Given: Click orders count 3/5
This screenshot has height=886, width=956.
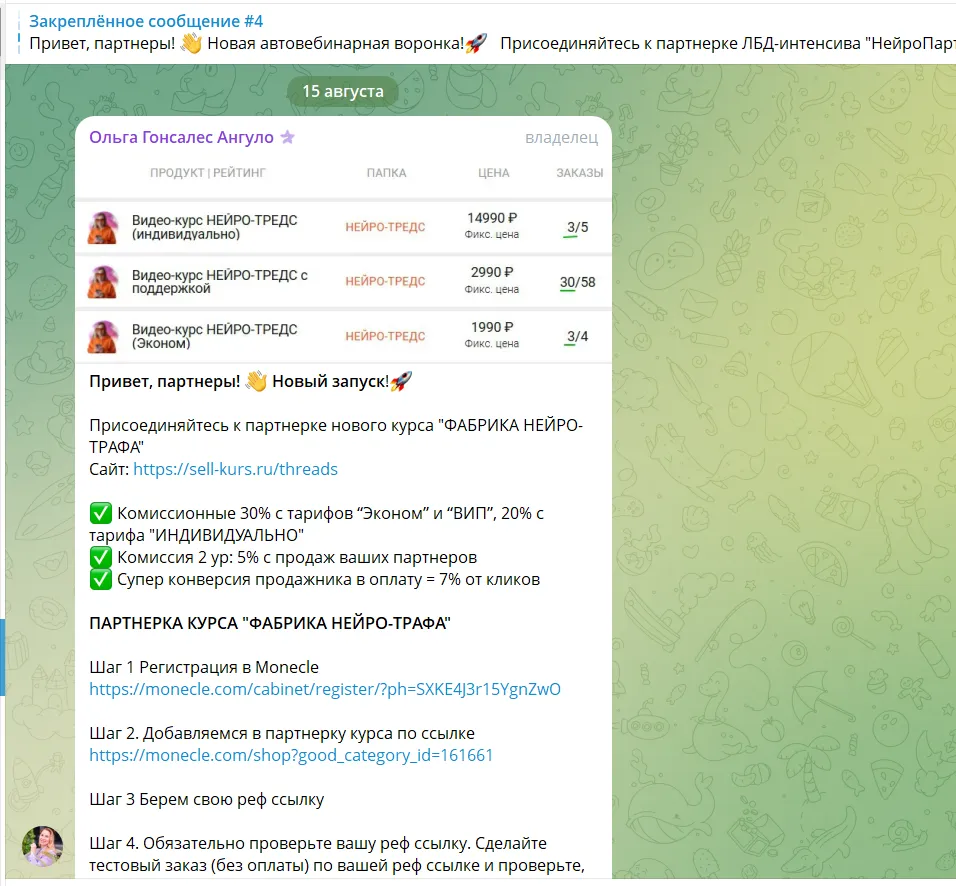Looking at the screenshot, I should click(577, 227).
